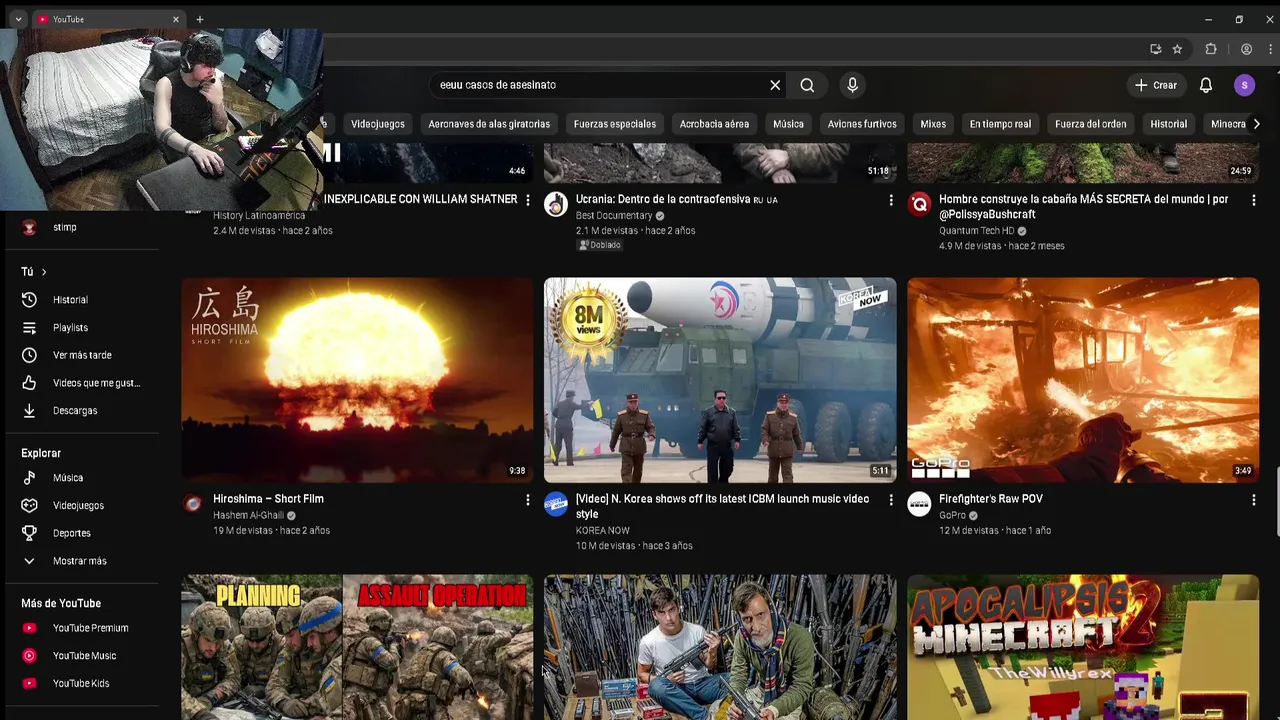
Task: Open options menu for Hiroshima Short Film
Action: pos(528,500)
